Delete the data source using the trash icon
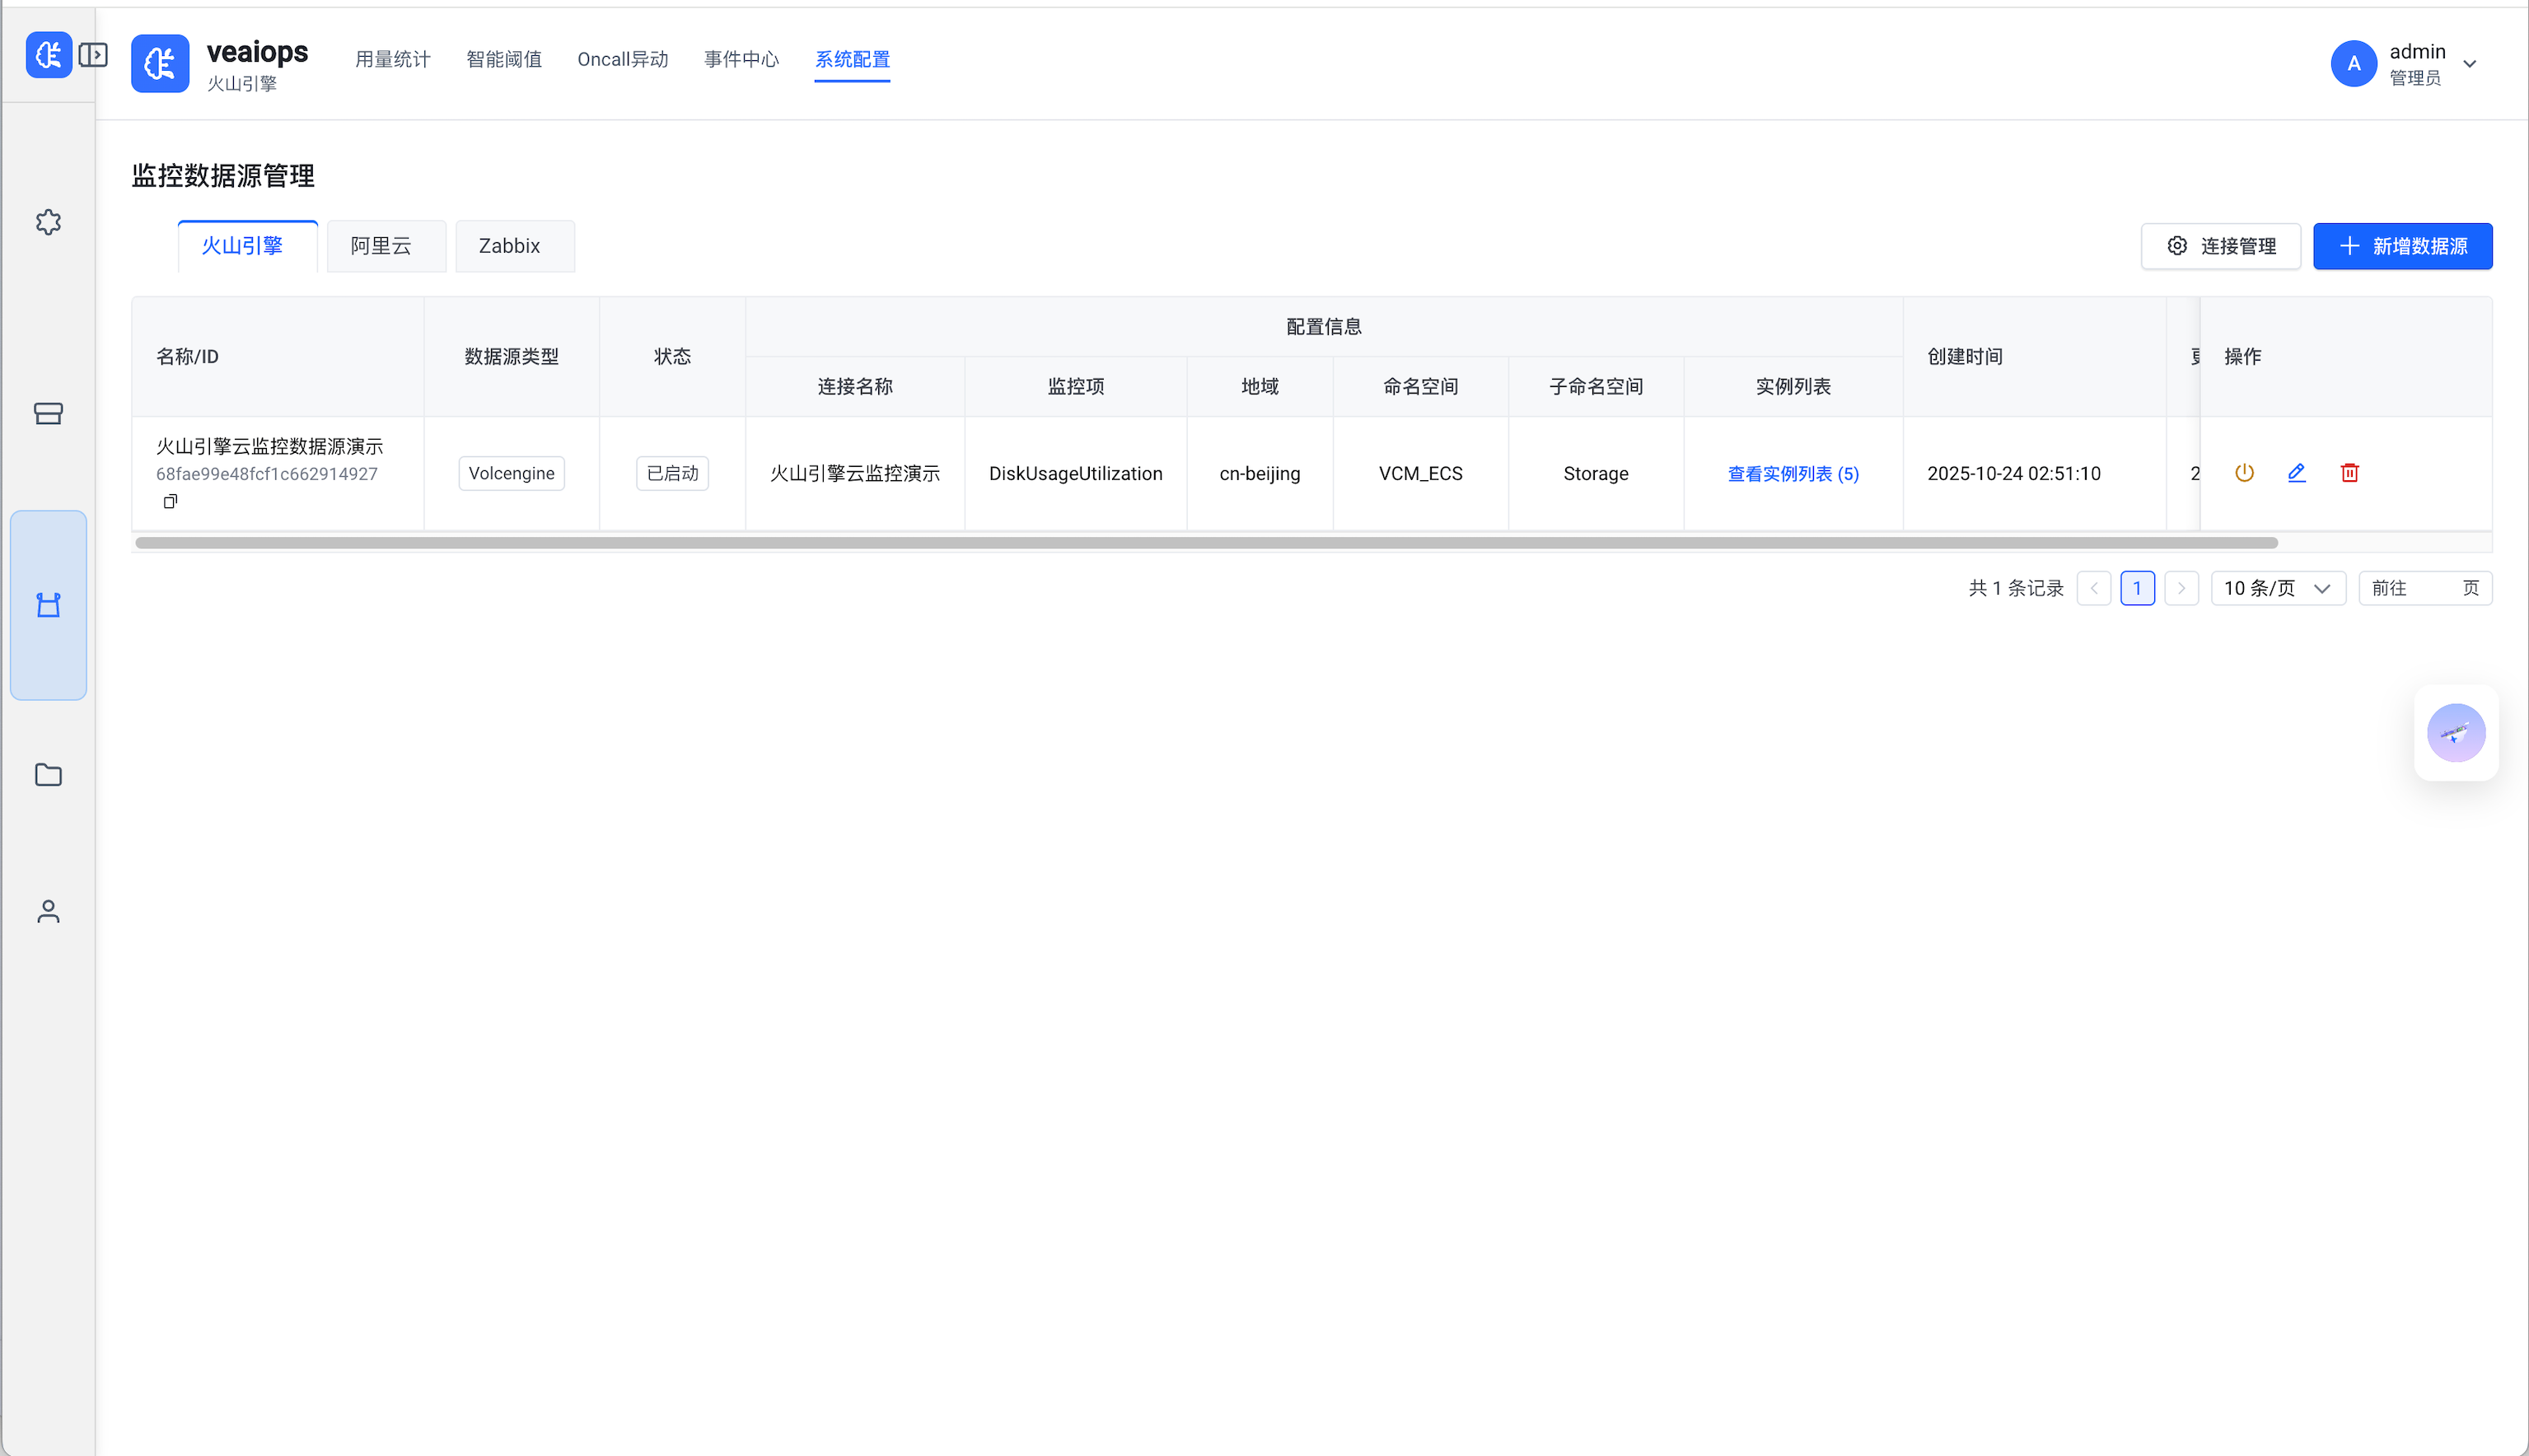 2349,473
